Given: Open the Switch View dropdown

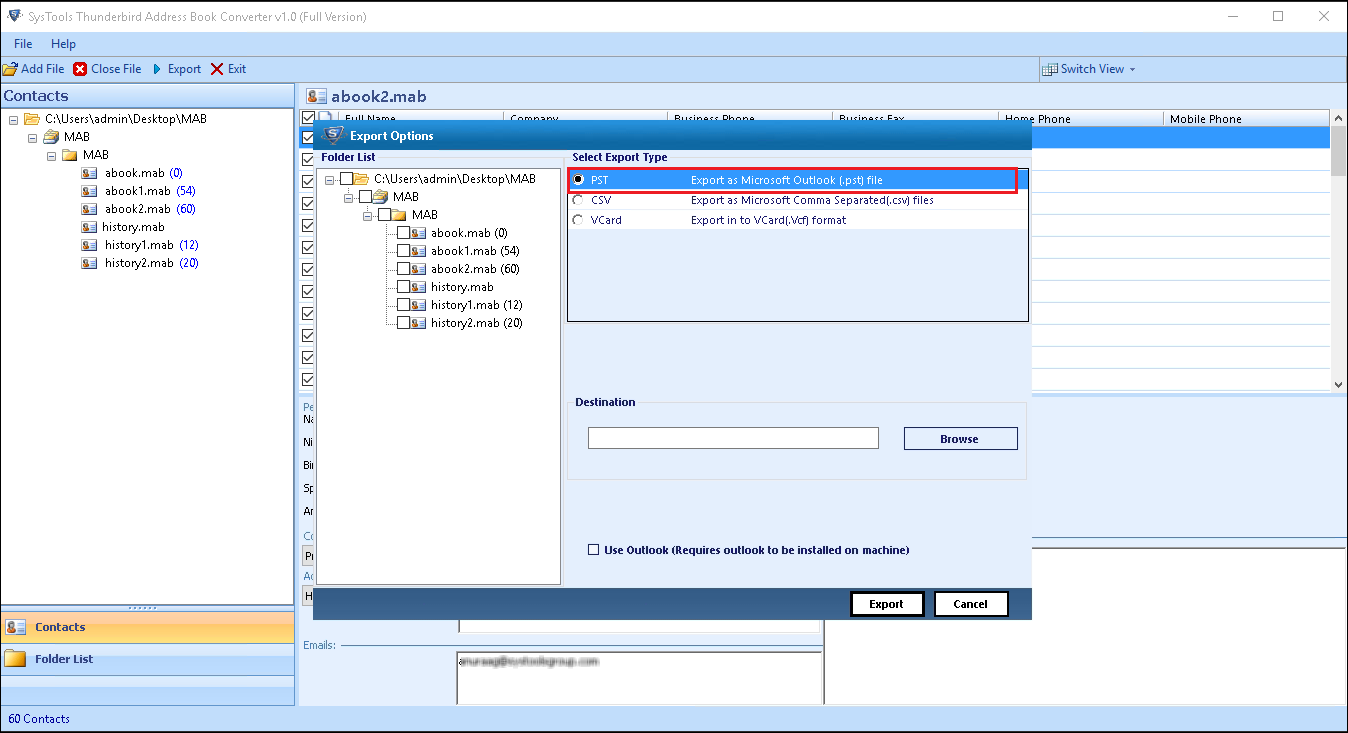Looking at the screenshot, I should coord(1089,69).
